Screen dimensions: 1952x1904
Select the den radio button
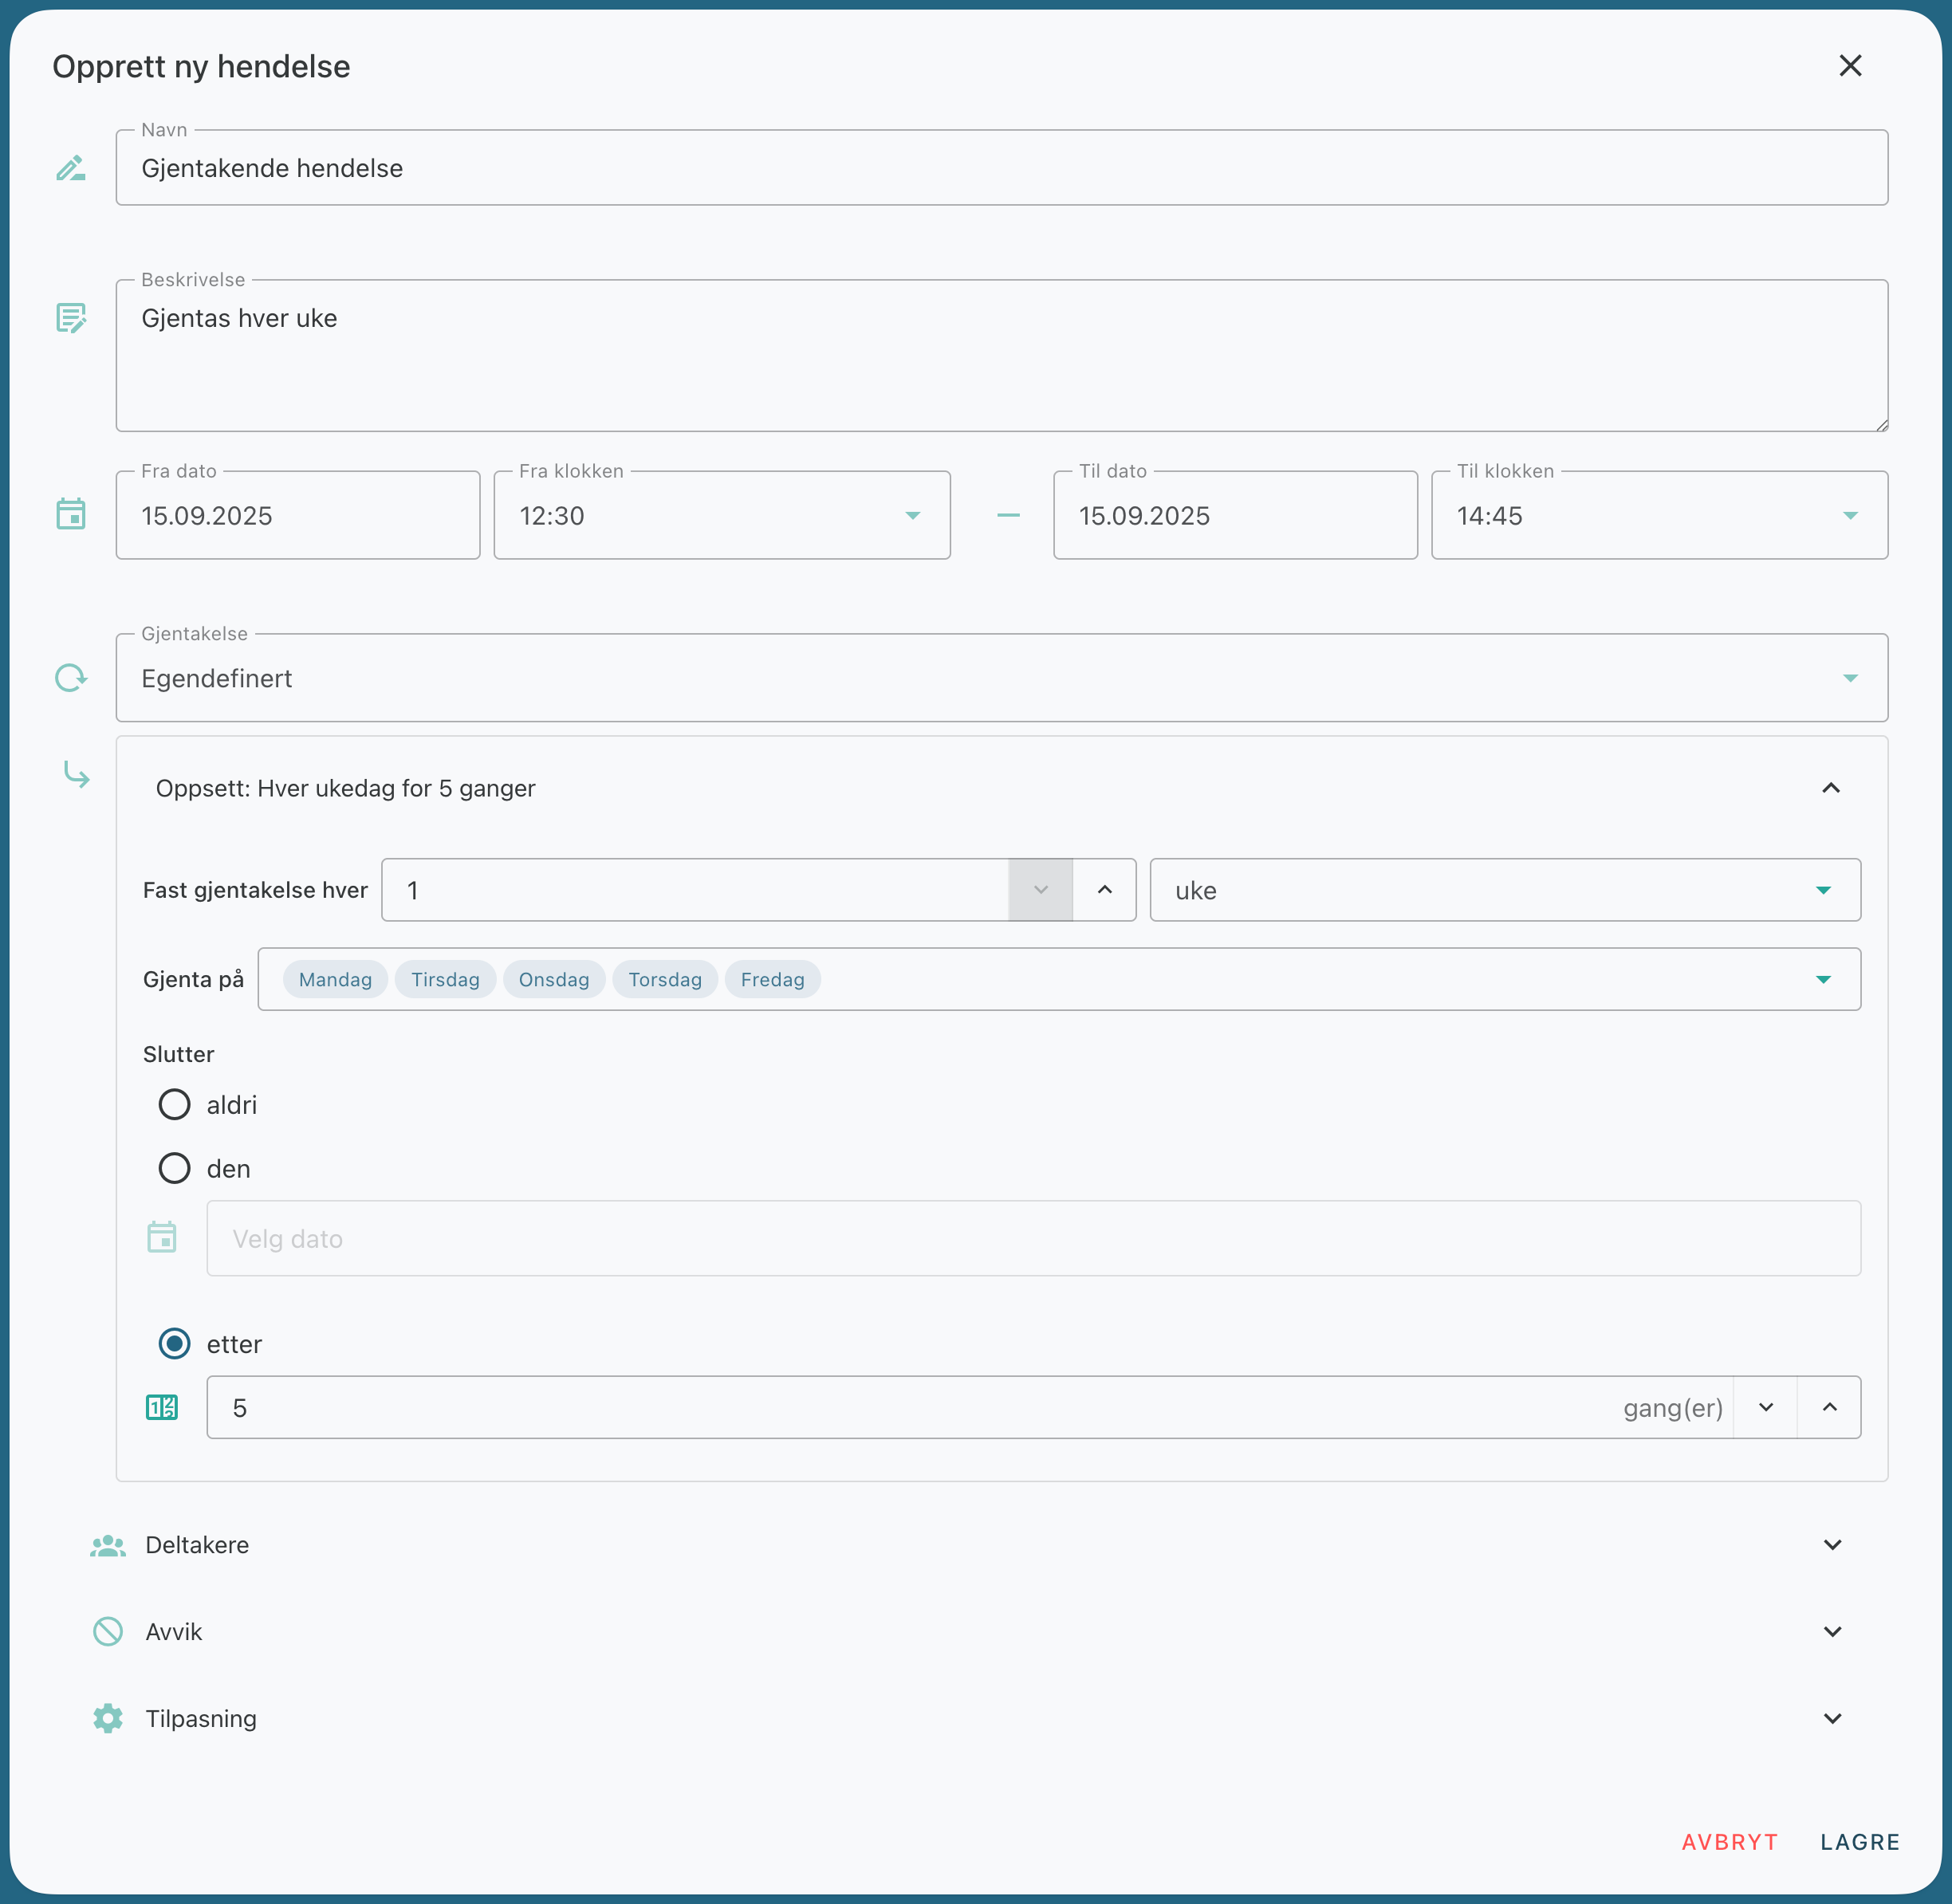[174, 1168]
